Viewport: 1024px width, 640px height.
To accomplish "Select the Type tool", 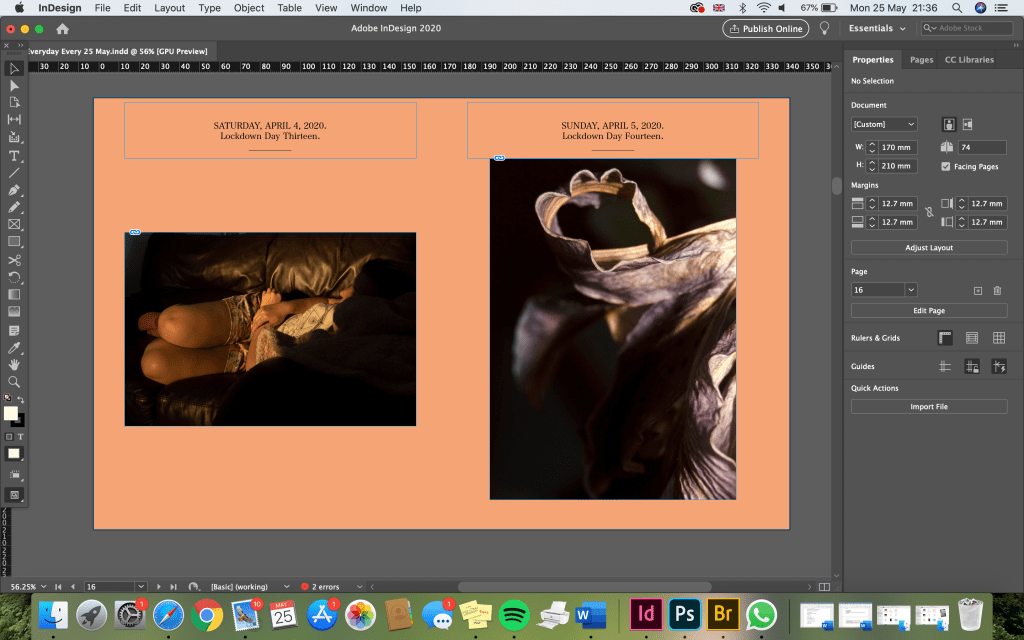I will [14, 155].
